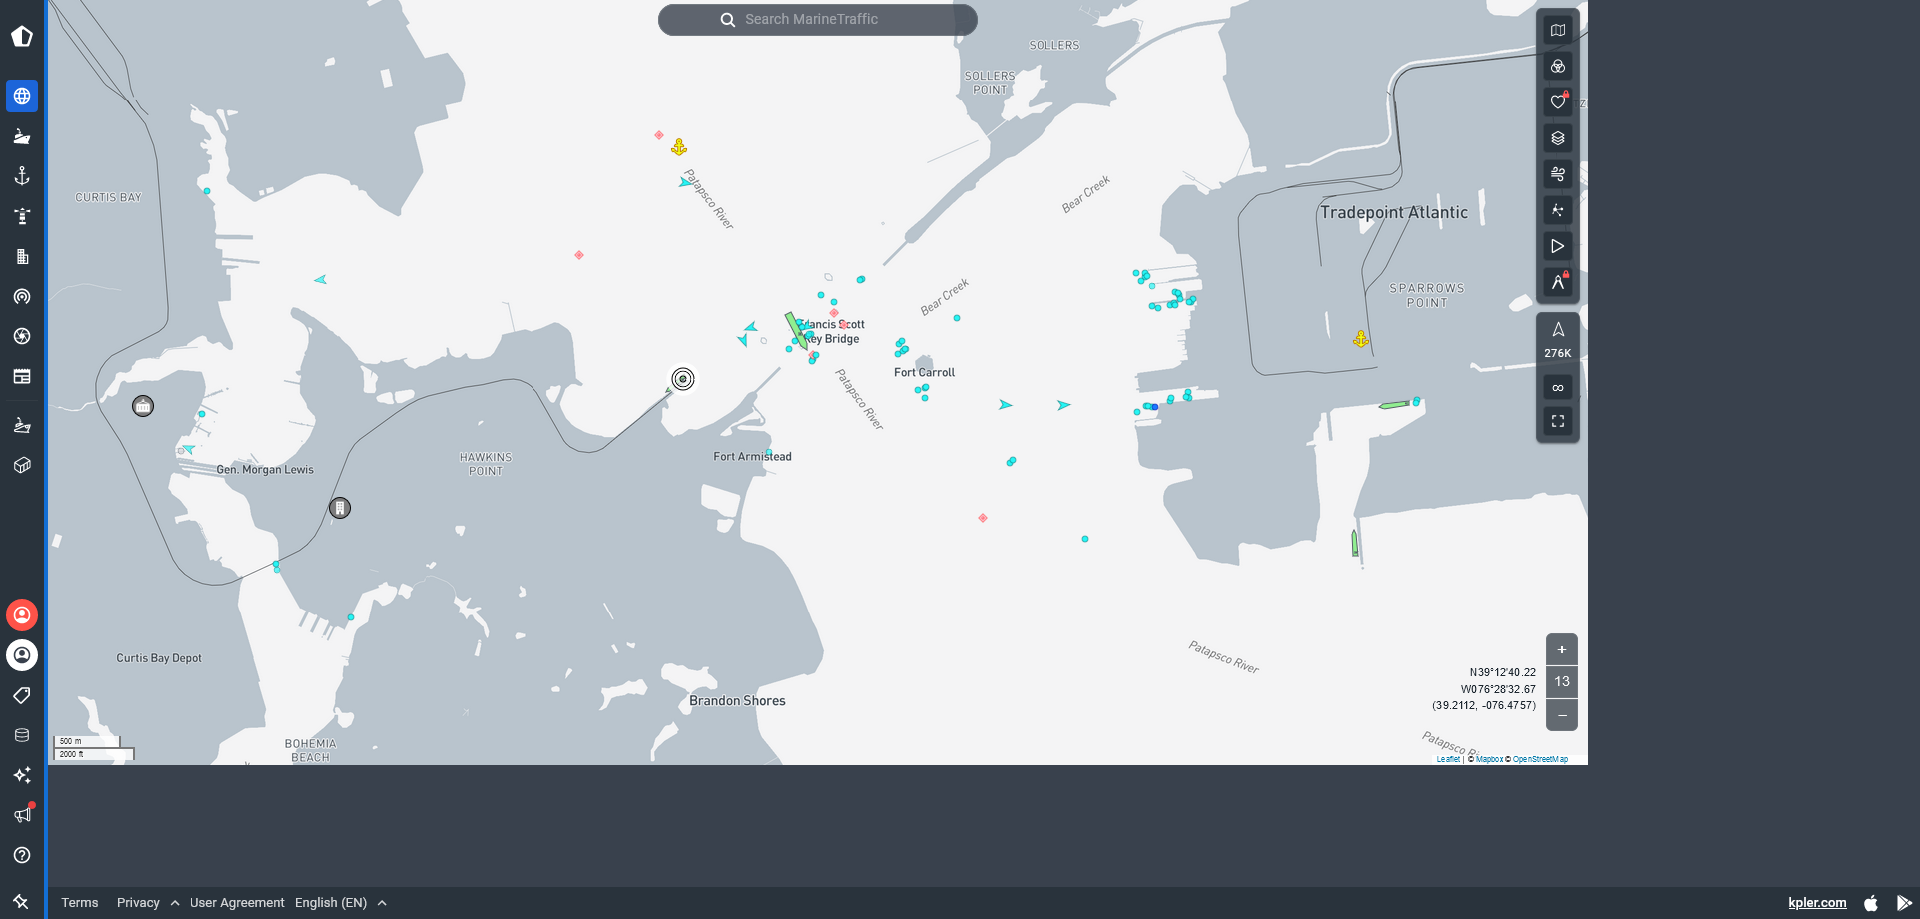Open the vessel filters circles icon
The image size is (1920, 919).
coord(1558,66)
